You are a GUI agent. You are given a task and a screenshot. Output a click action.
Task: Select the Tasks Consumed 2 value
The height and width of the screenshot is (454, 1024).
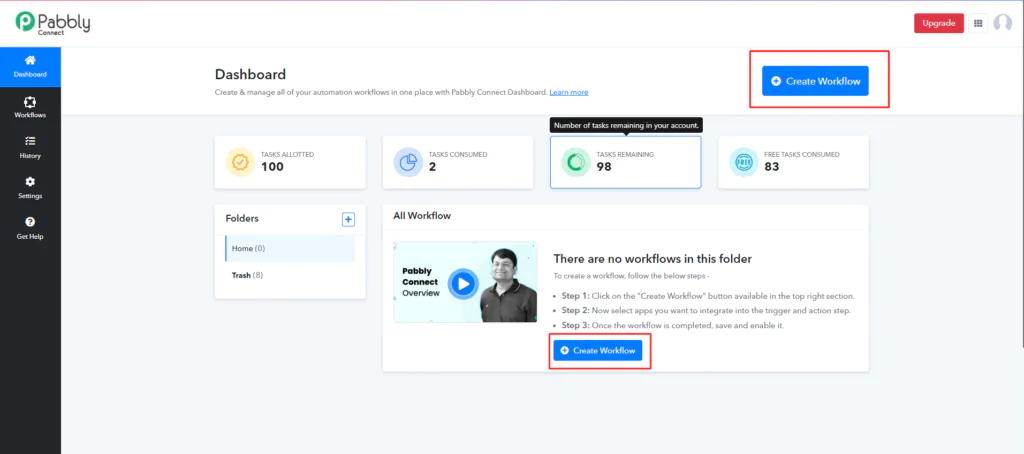coord(432,167)
